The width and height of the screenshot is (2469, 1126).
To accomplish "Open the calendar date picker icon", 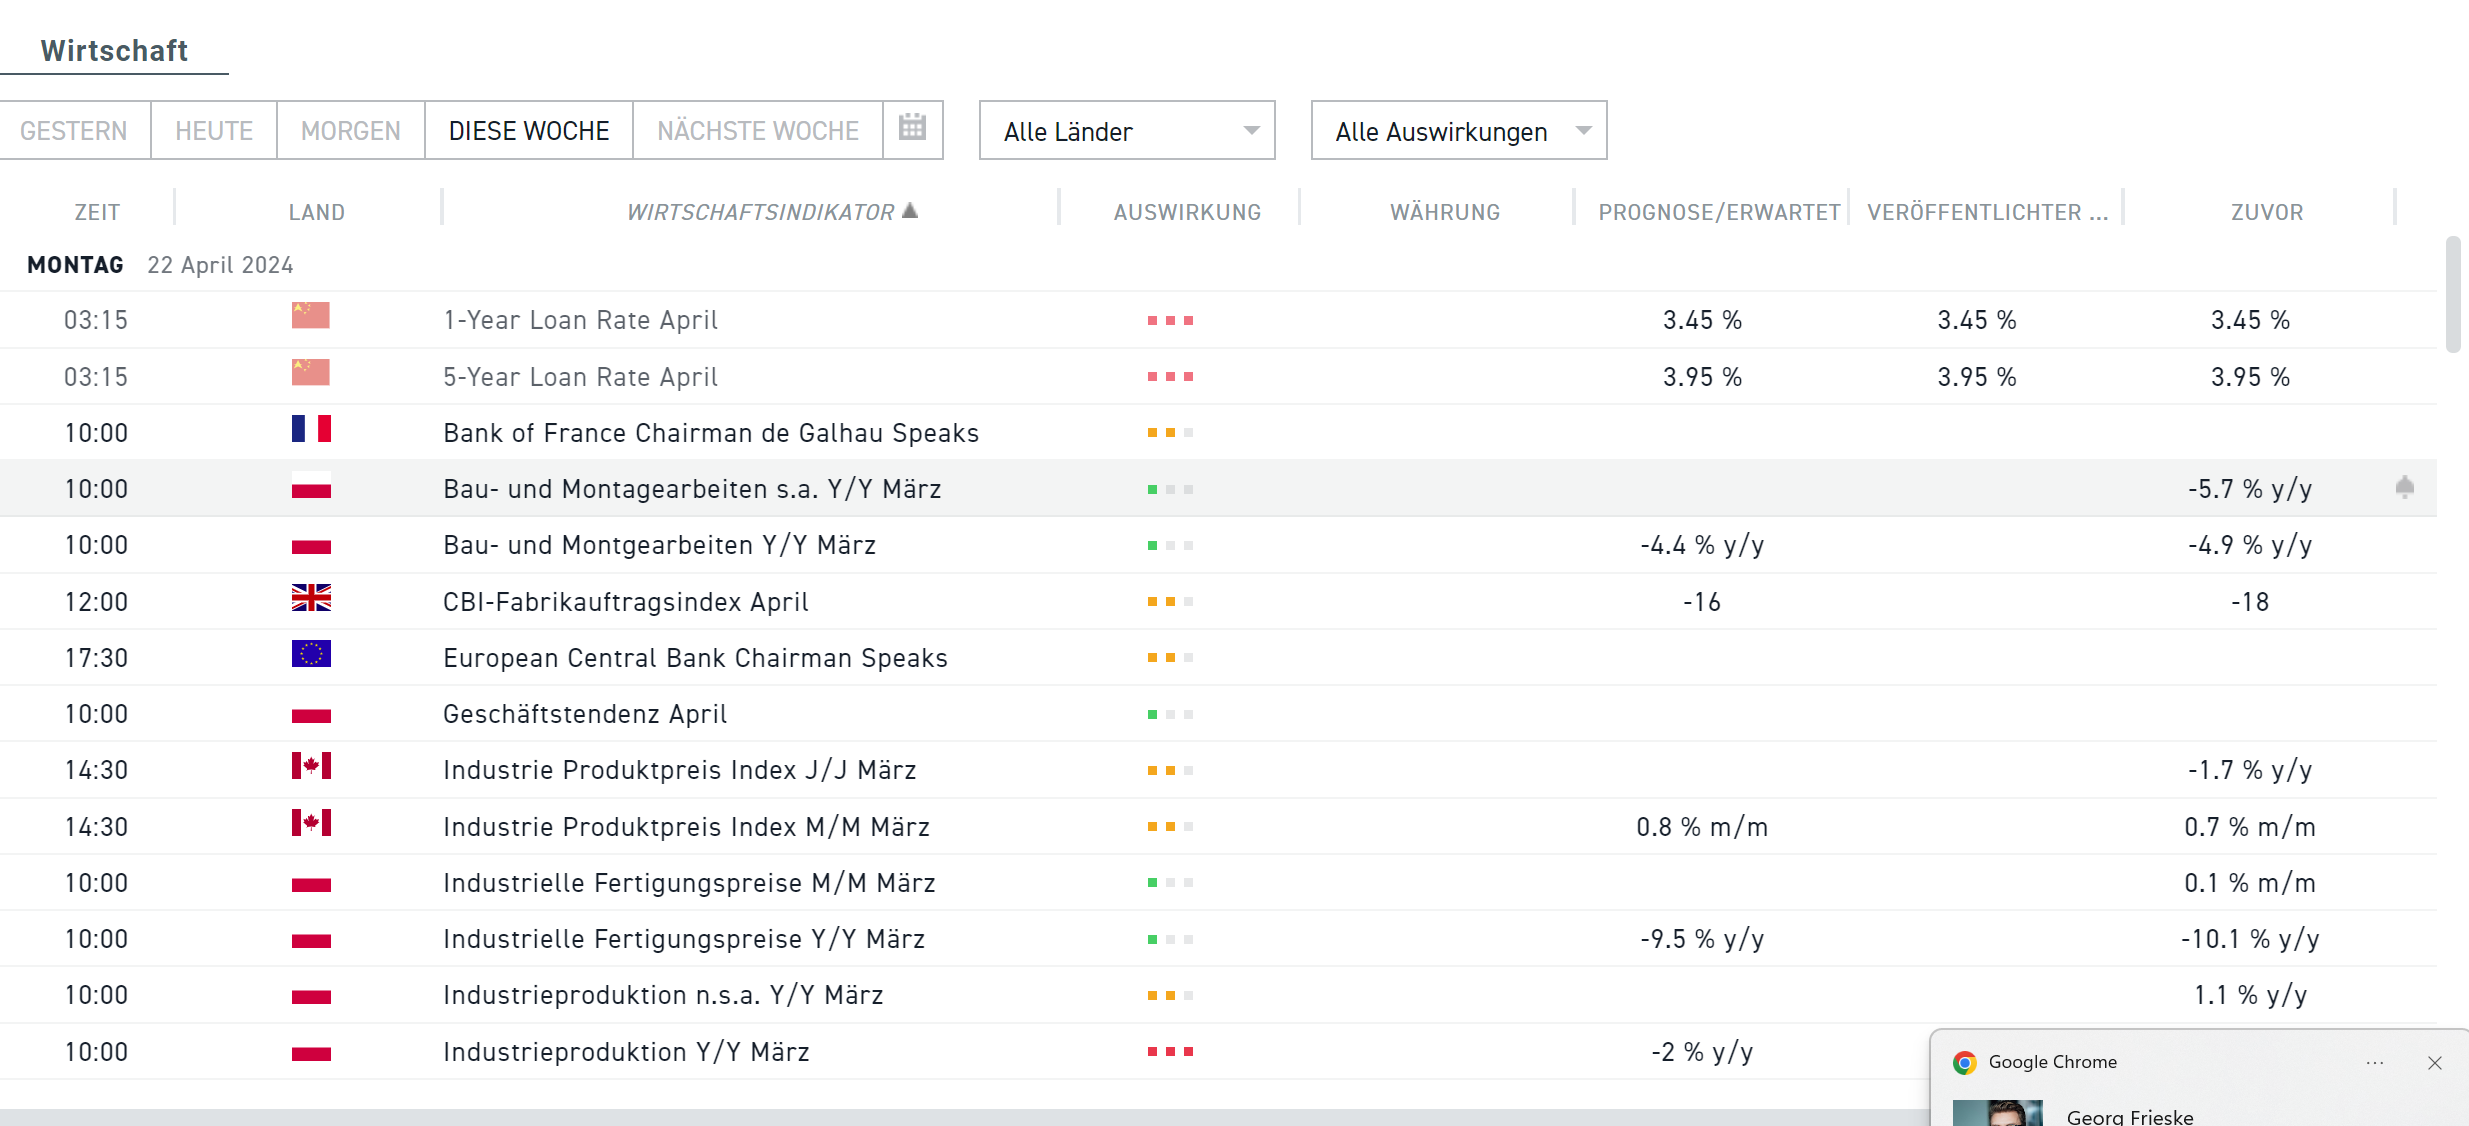I will point(912,128).
